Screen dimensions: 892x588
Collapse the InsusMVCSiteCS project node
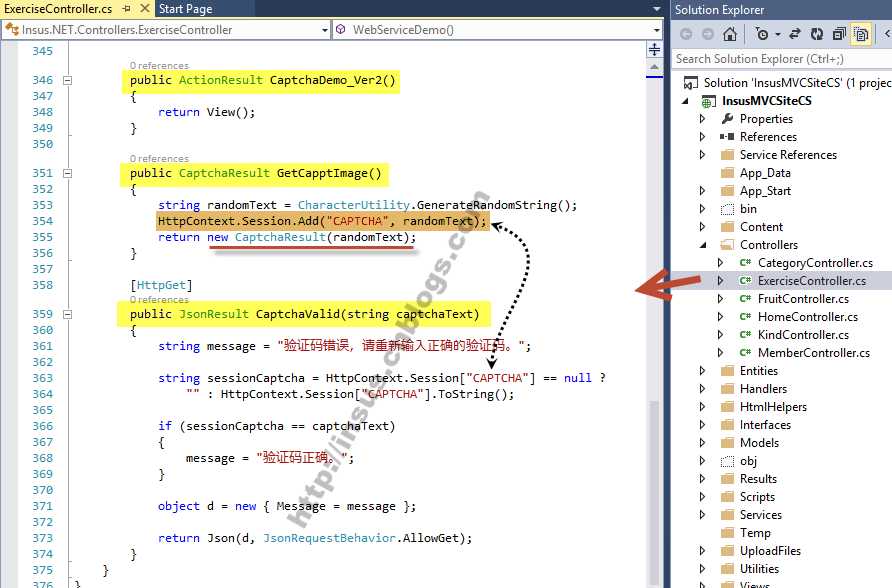(x=686, y=101)
